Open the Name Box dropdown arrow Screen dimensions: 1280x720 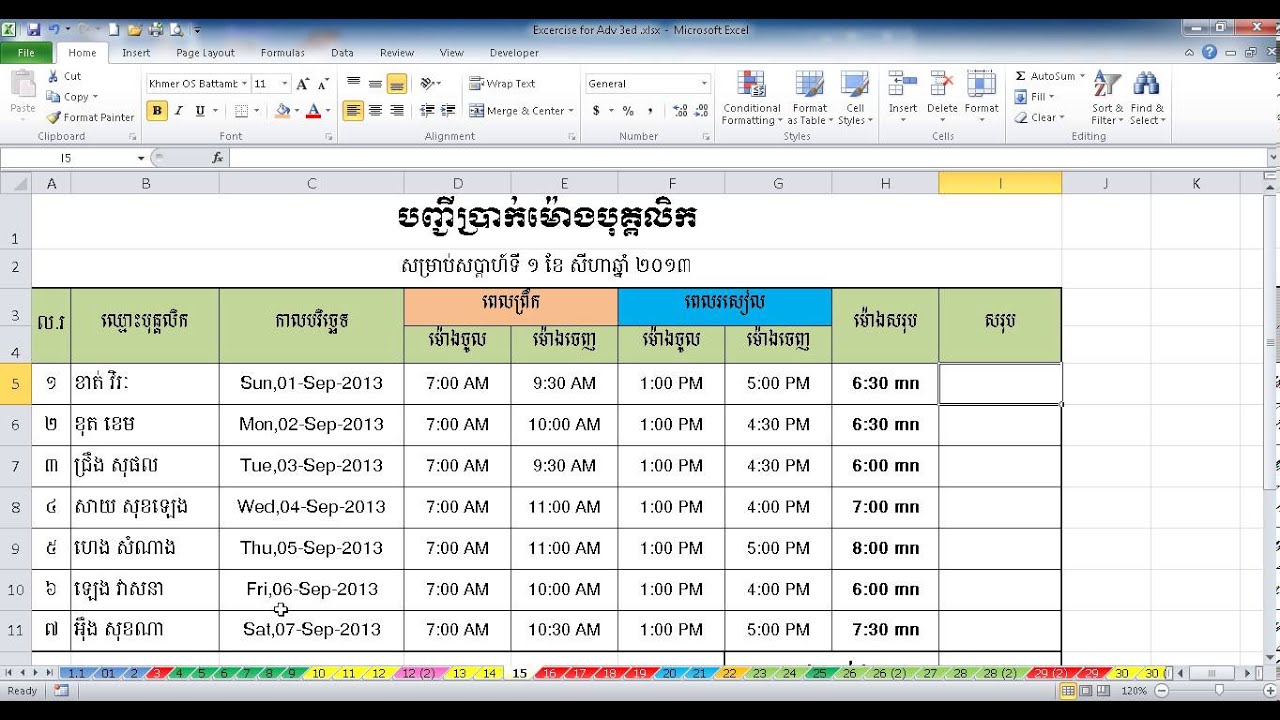141,158
